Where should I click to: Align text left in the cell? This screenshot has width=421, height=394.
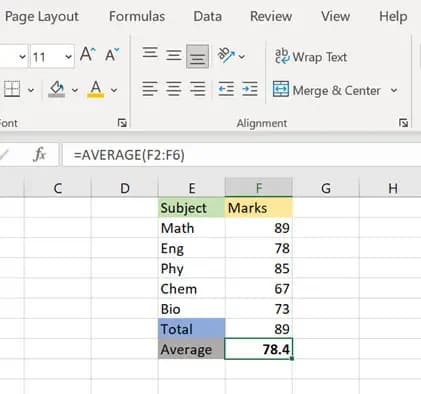pos(150,89)
